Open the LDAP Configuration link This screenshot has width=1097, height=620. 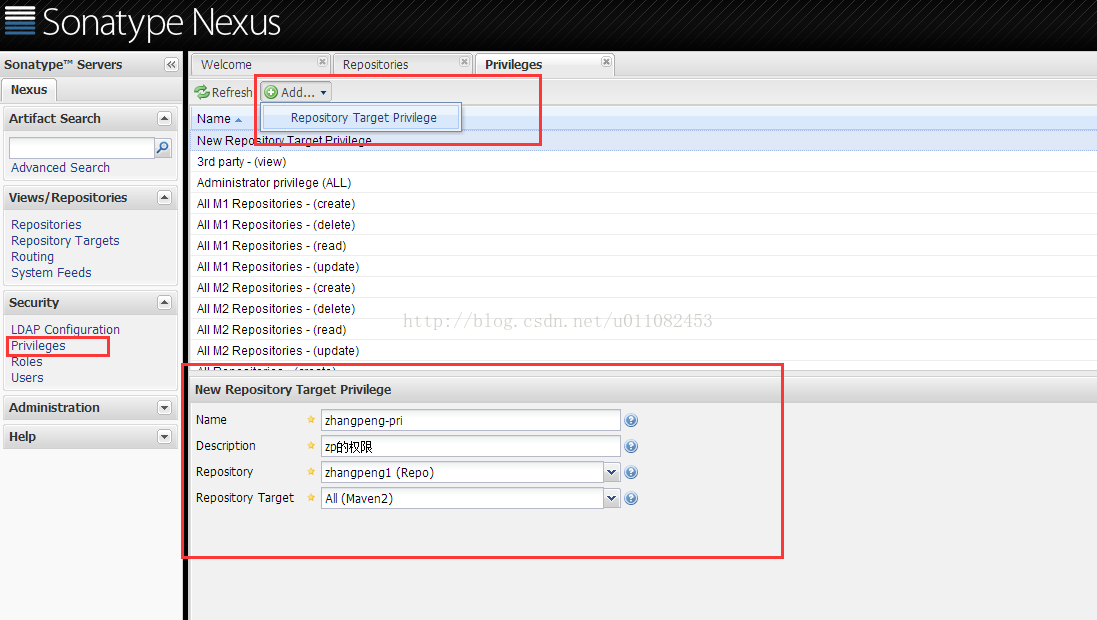65,330
